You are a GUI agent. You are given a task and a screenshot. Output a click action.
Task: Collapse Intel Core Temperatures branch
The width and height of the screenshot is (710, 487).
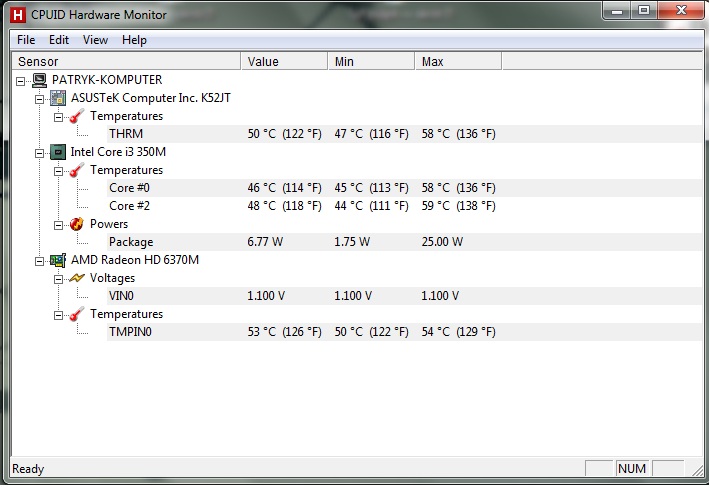[58, 172]
